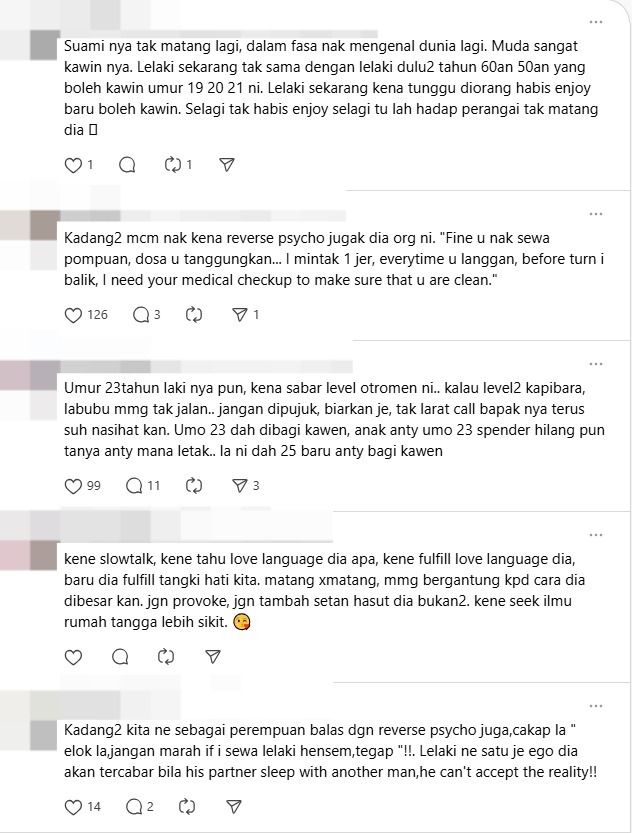This screenshot has height=833, width=632.
Task: Open more options on first comment
Action: coord(596,22)
